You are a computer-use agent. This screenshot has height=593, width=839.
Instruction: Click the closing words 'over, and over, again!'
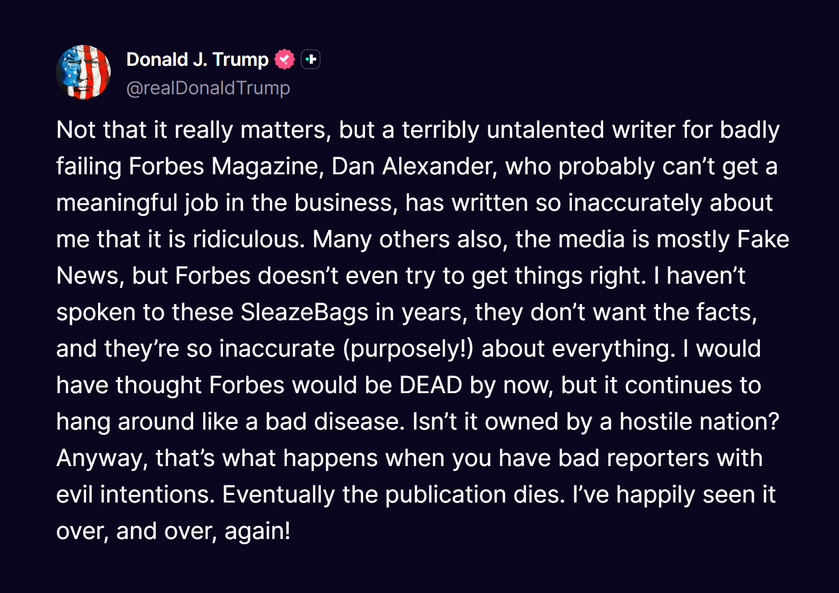[173, 531]
